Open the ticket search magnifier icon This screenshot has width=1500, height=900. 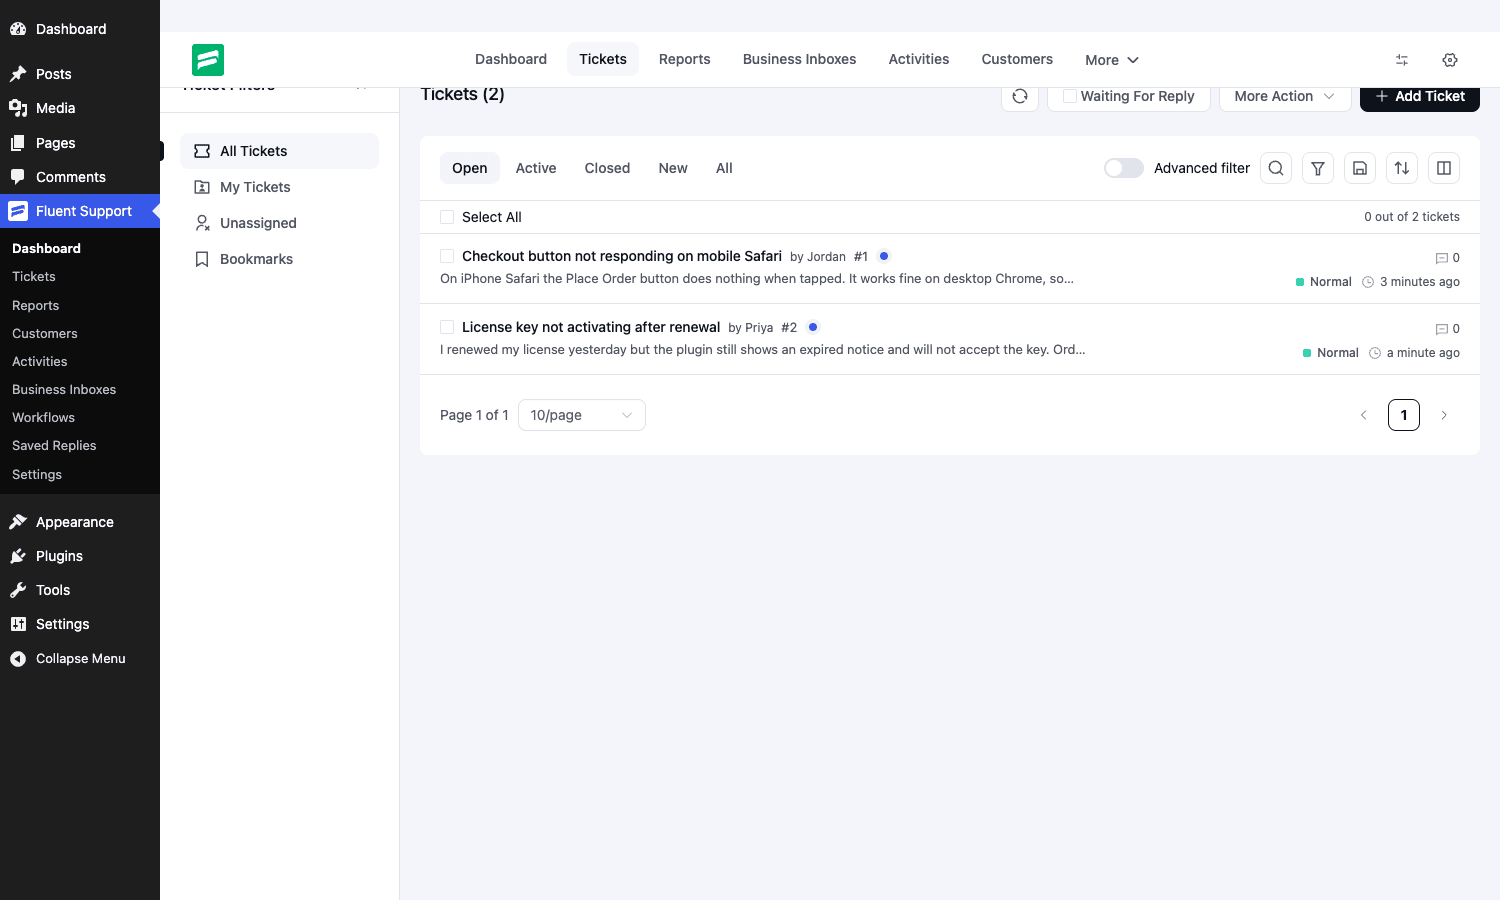click(x=1276, y=168)
